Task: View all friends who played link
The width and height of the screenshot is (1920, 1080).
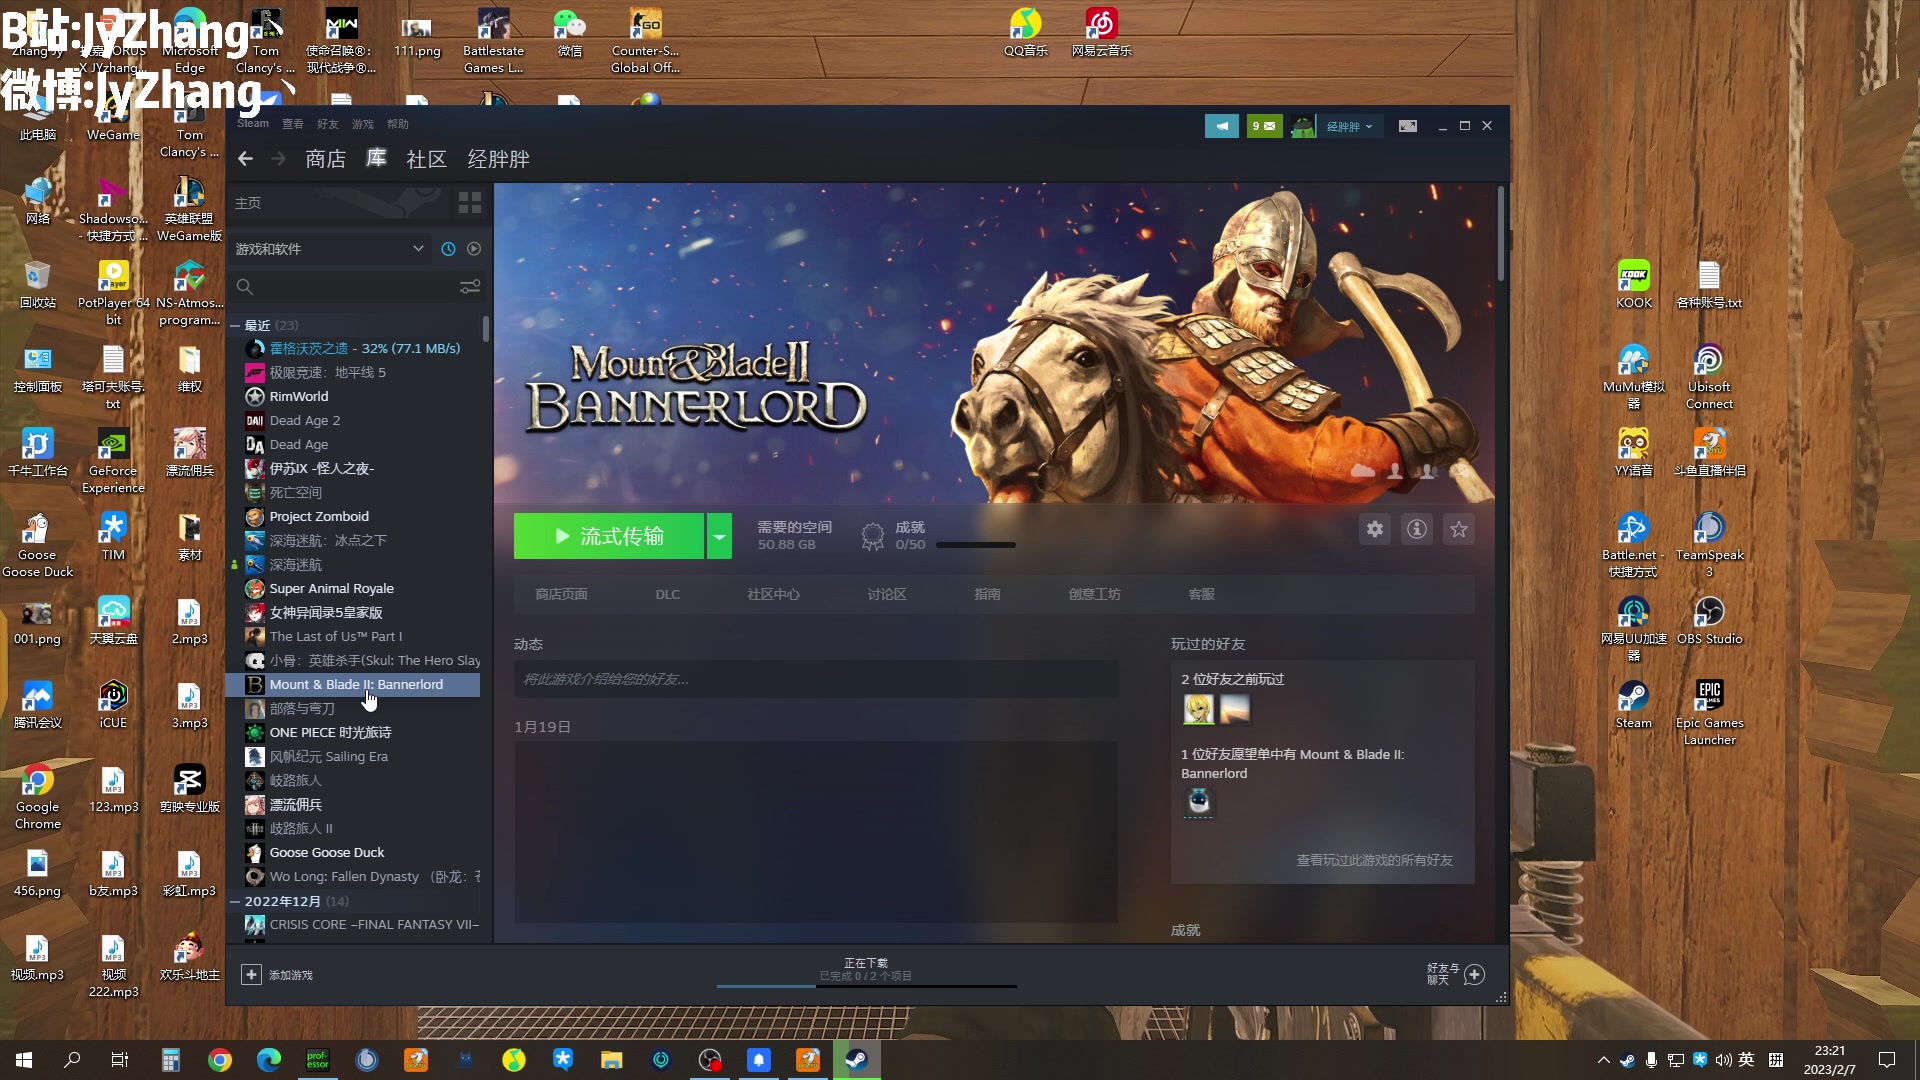Action: pyautogui.click(x=1374, y=860)
